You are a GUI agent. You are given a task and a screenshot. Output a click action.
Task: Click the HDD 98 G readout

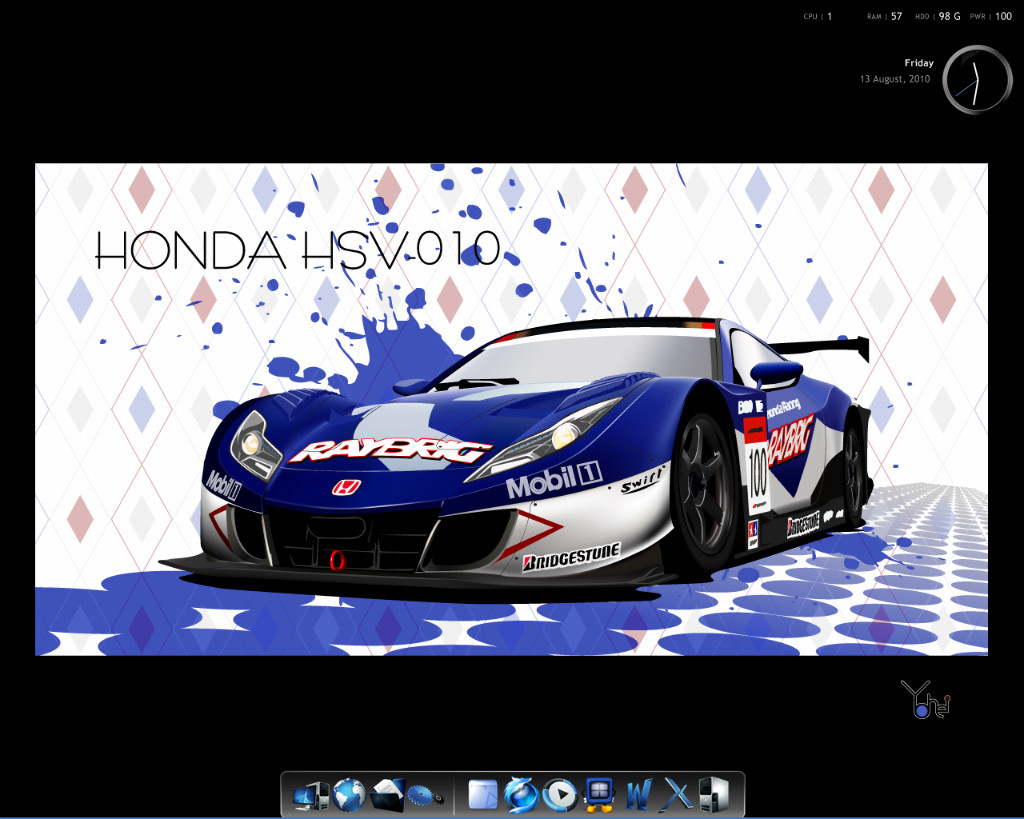[938, 16]
